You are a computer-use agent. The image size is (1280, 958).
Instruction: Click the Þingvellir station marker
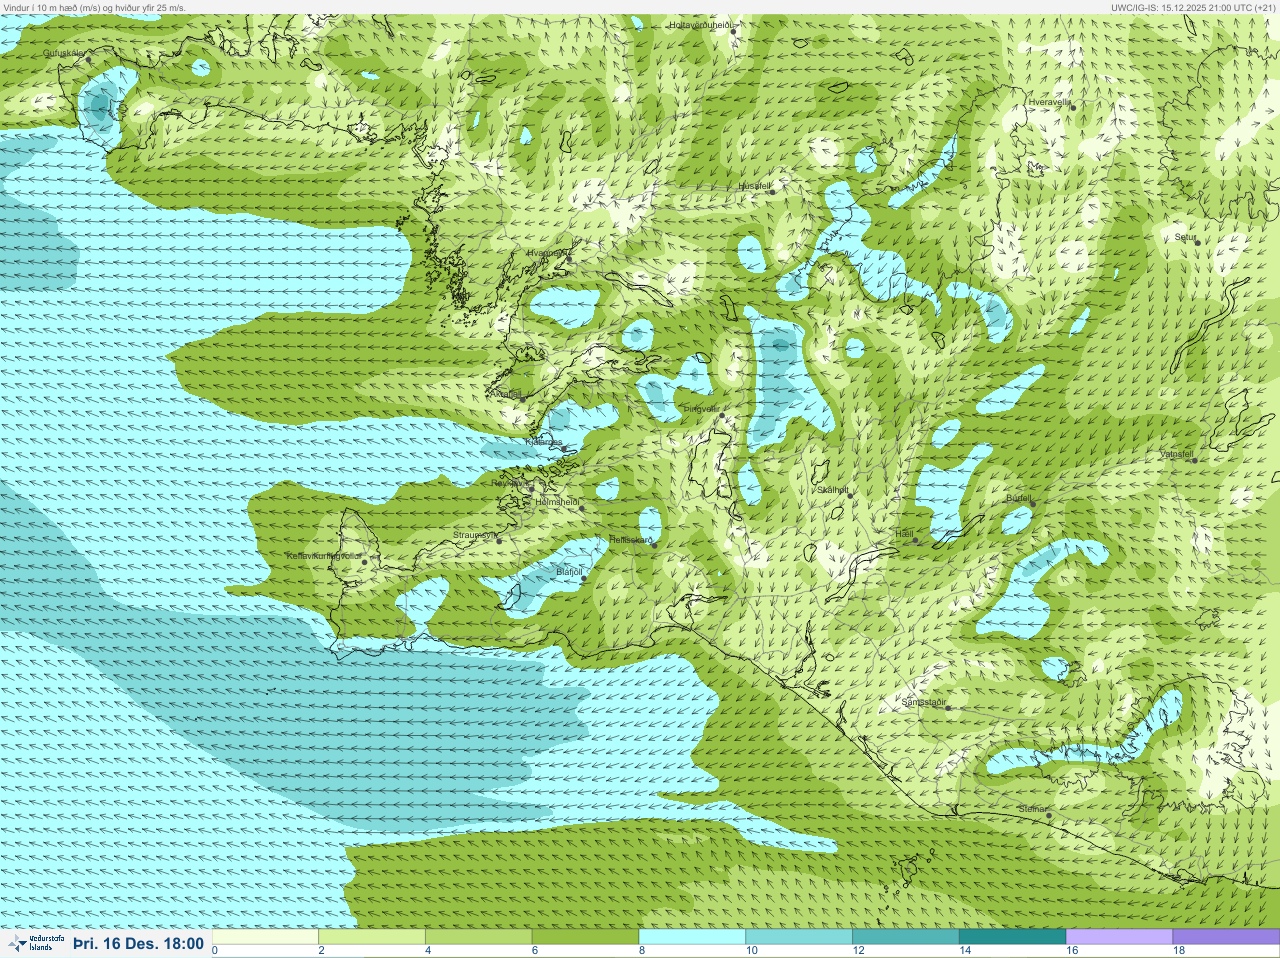point(722,415)
